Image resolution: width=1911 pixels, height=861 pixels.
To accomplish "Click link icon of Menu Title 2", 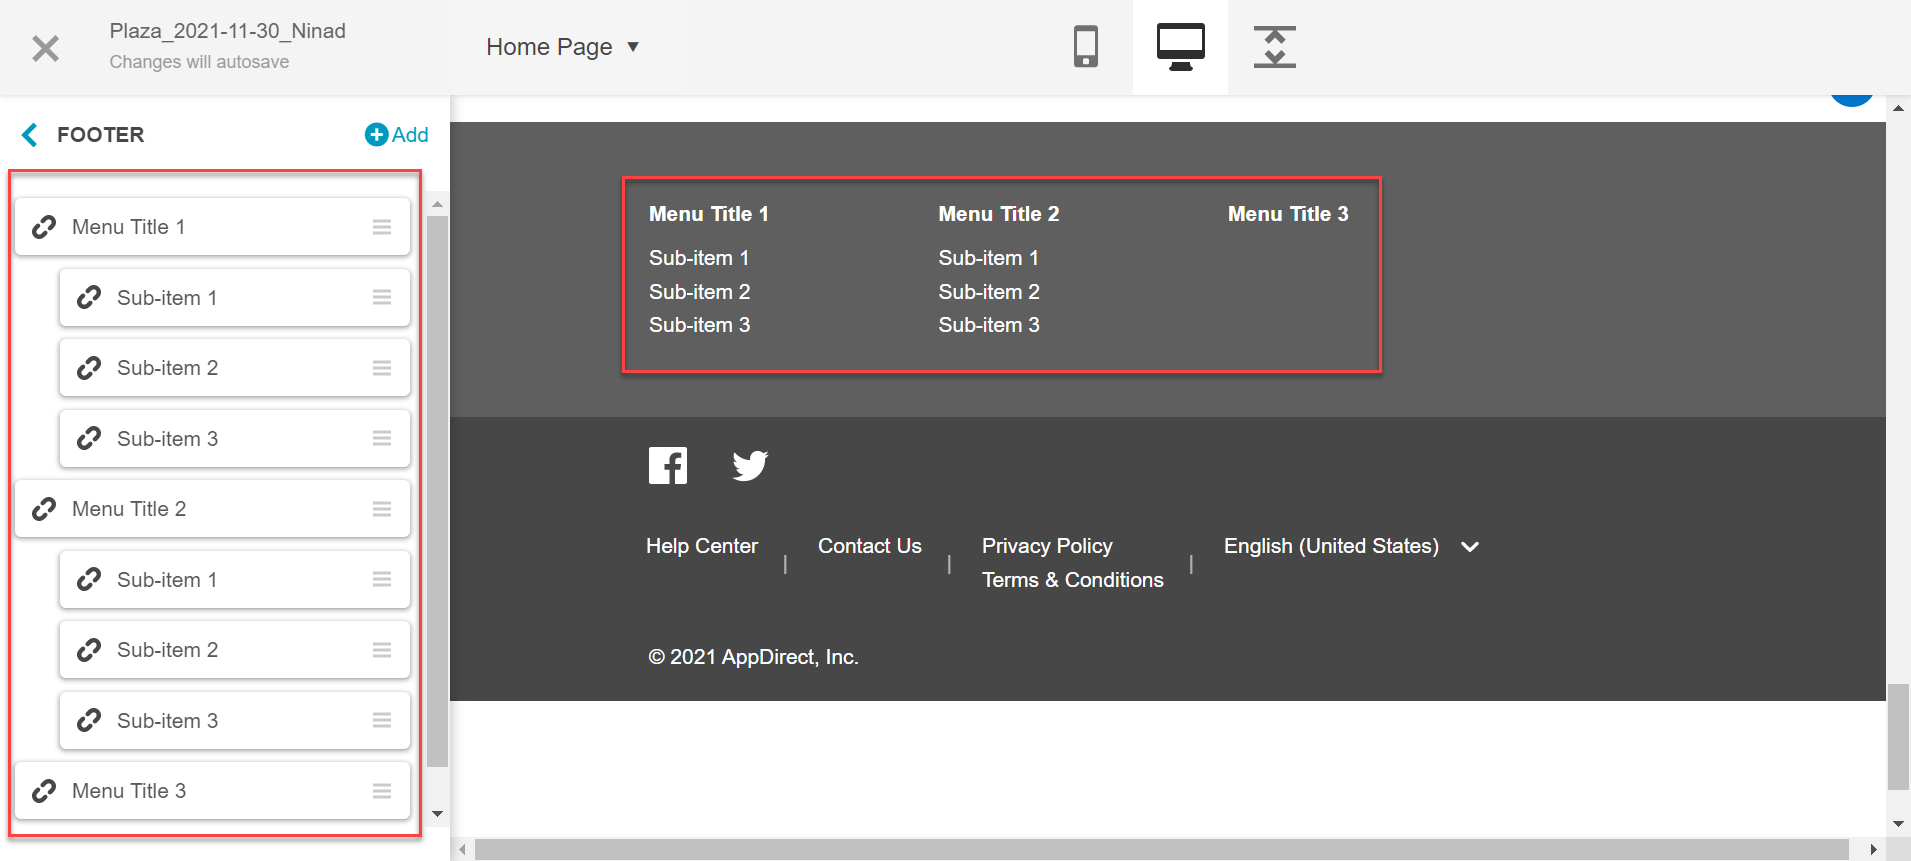I will coord(44,509).
